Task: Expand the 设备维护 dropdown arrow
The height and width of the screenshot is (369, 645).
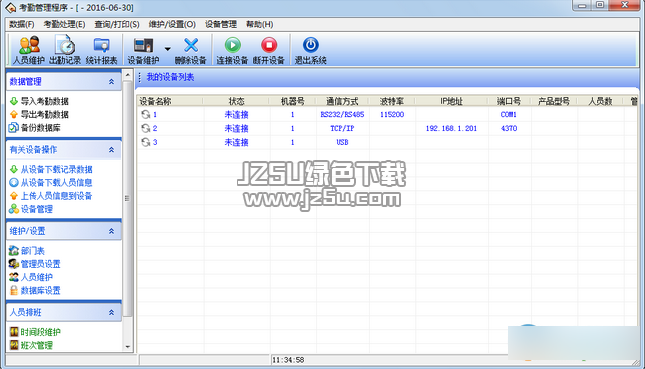Action: pyautogui.click(x=167, y=49)
